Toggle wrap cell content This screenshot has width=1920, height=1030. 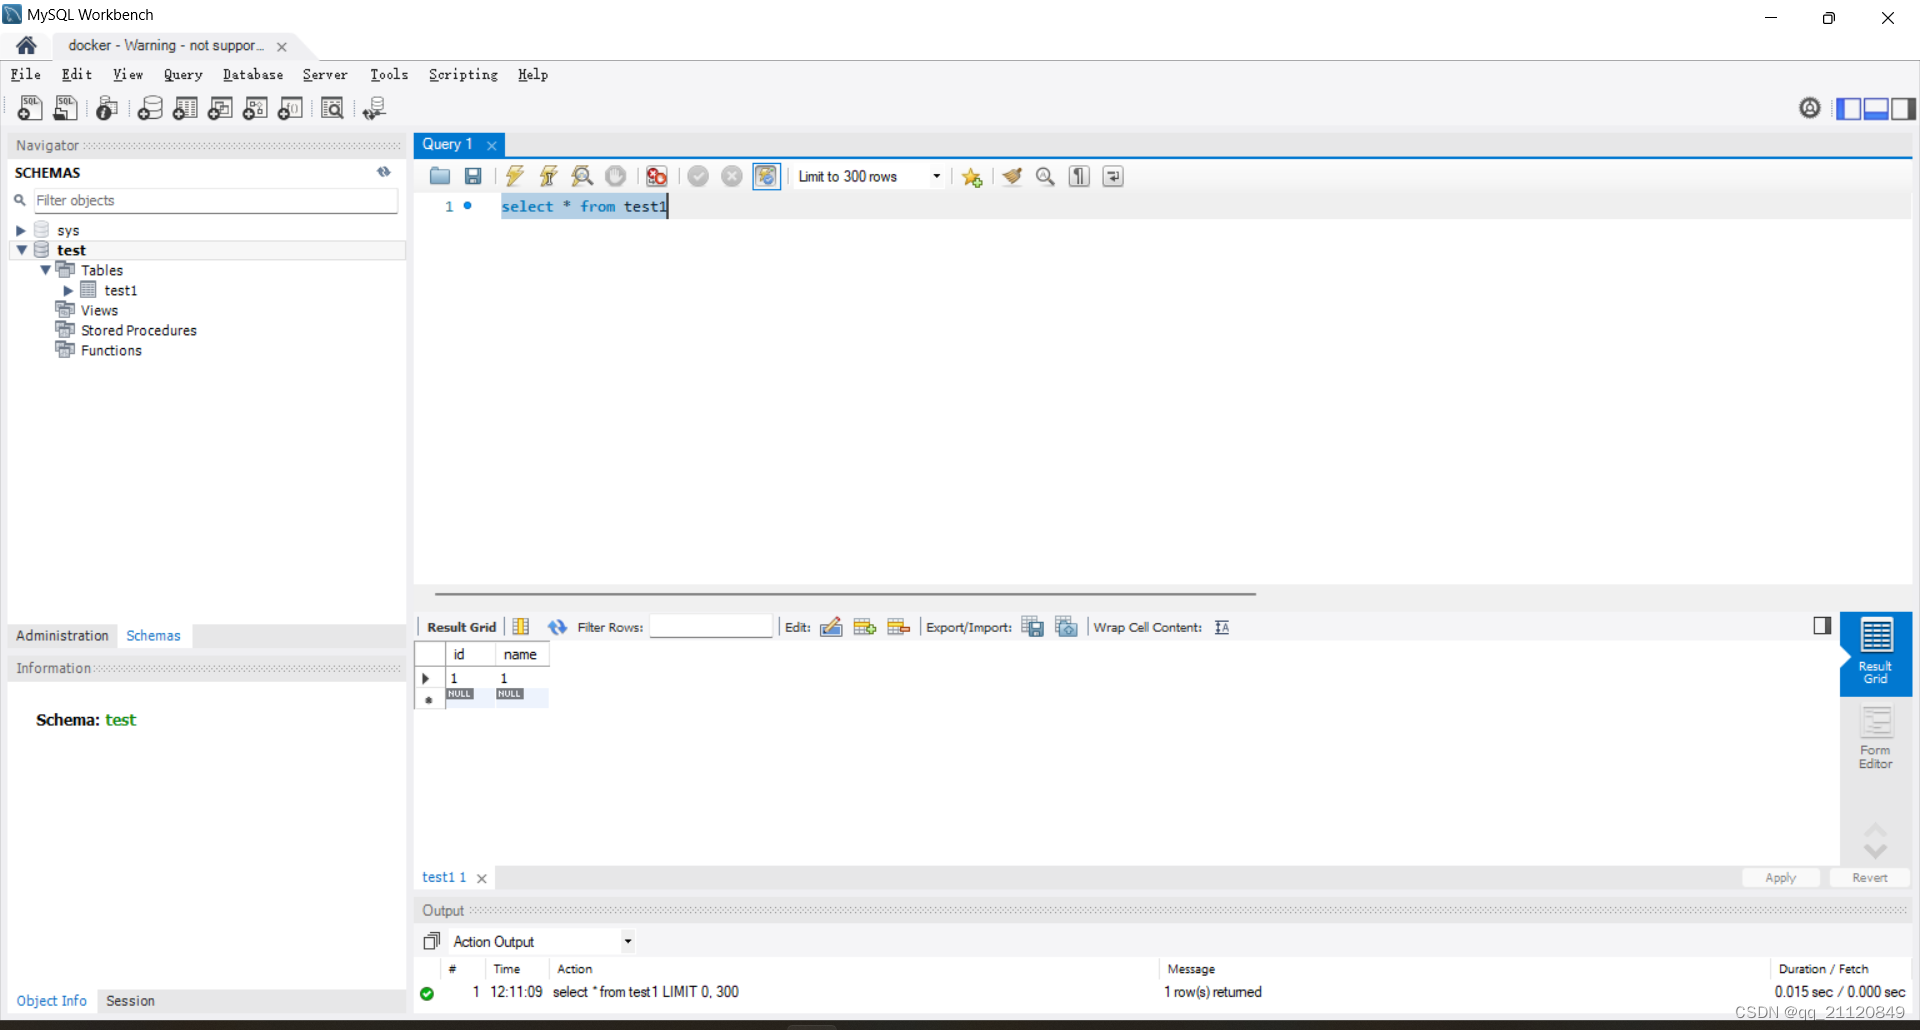[x=1222, y=627]
